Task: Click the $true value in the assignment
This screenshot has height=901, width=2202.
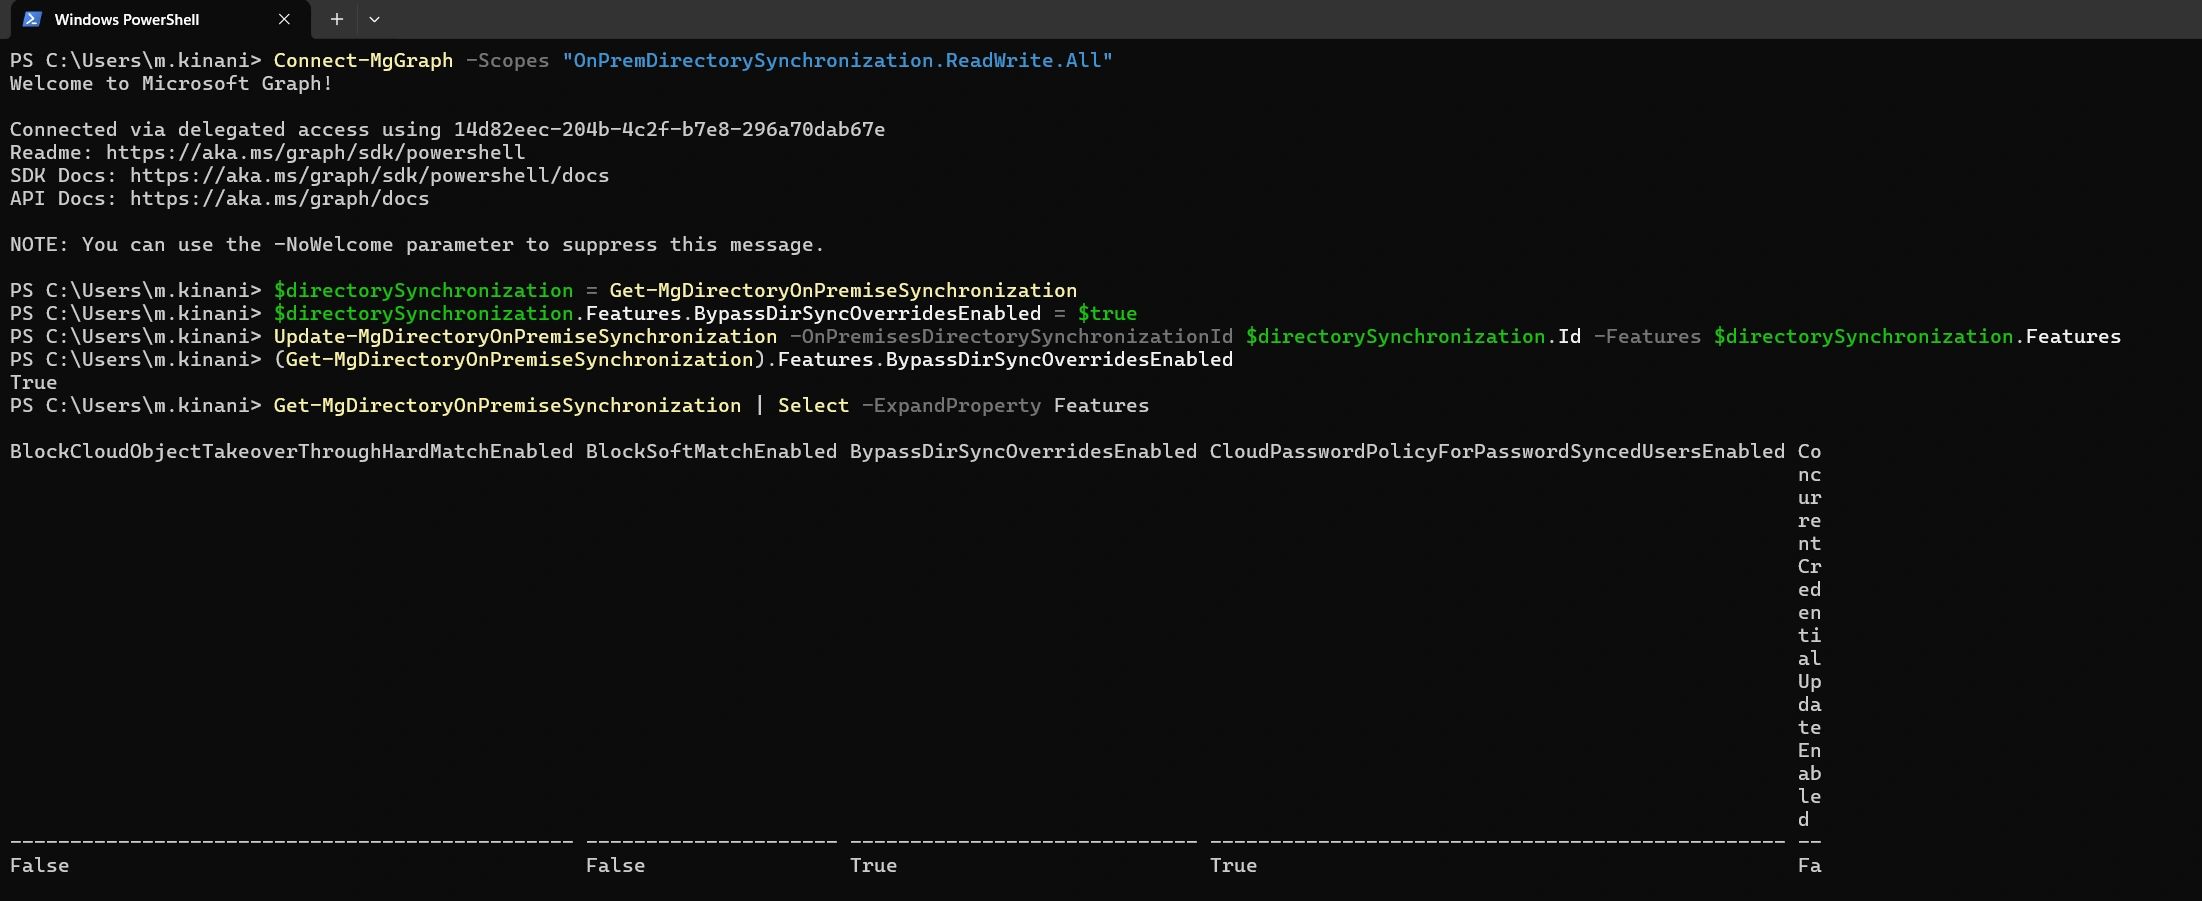Action: [1107, 313]
